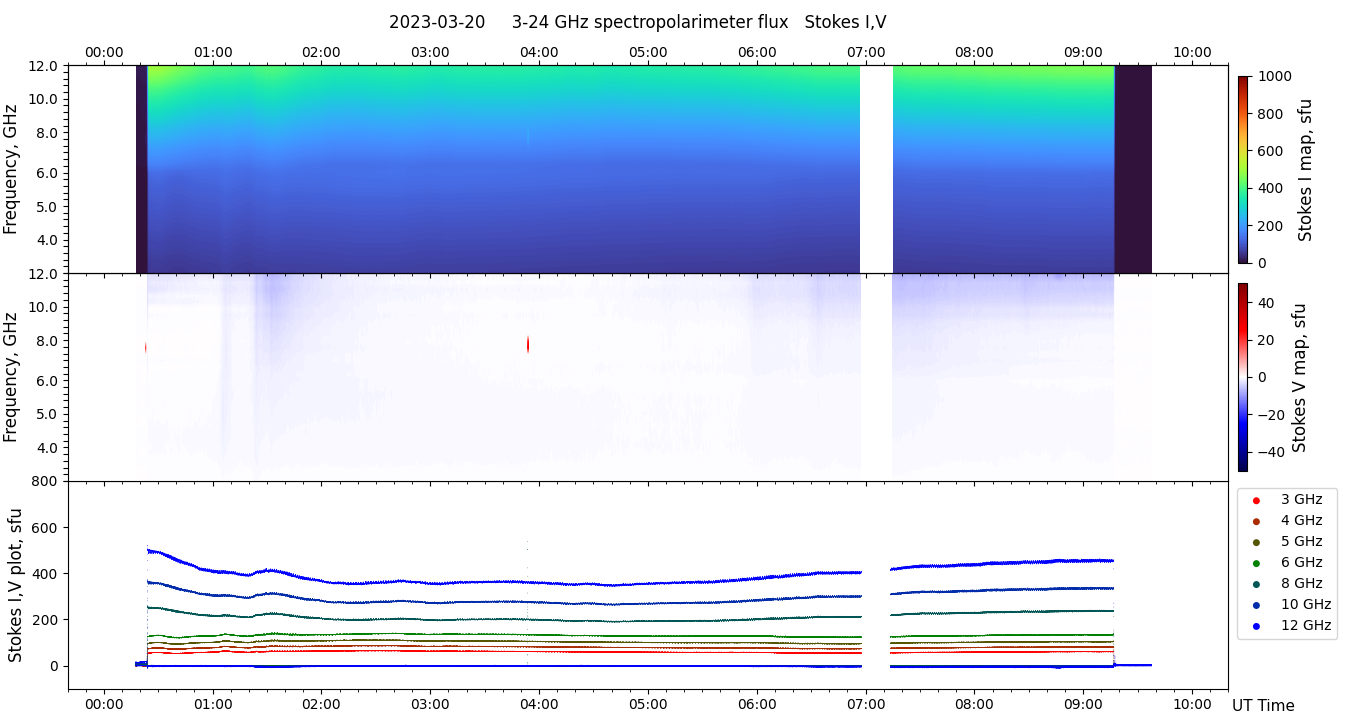1350x725 pixels.
Task: Click the UT Time axis label
Action: [x=1263, y=706]
